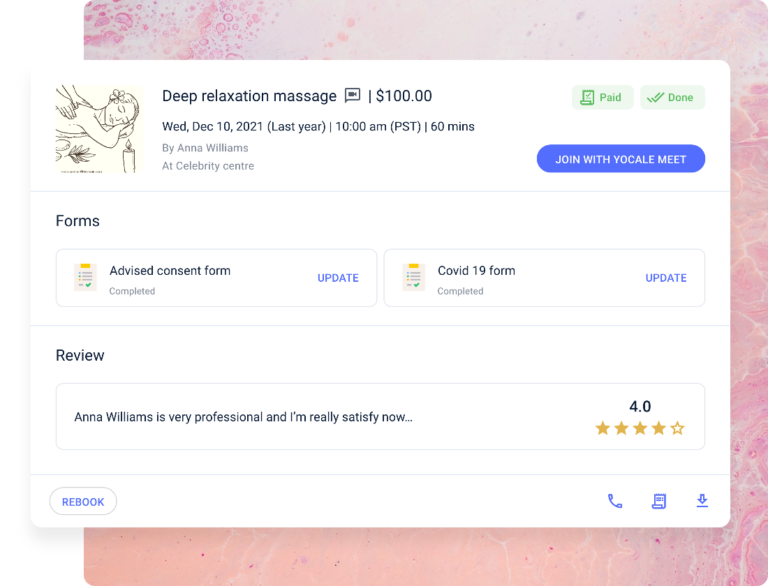The image size is (768, 586).
Task: Select the Advised consent form title
Action: point(170,270)
